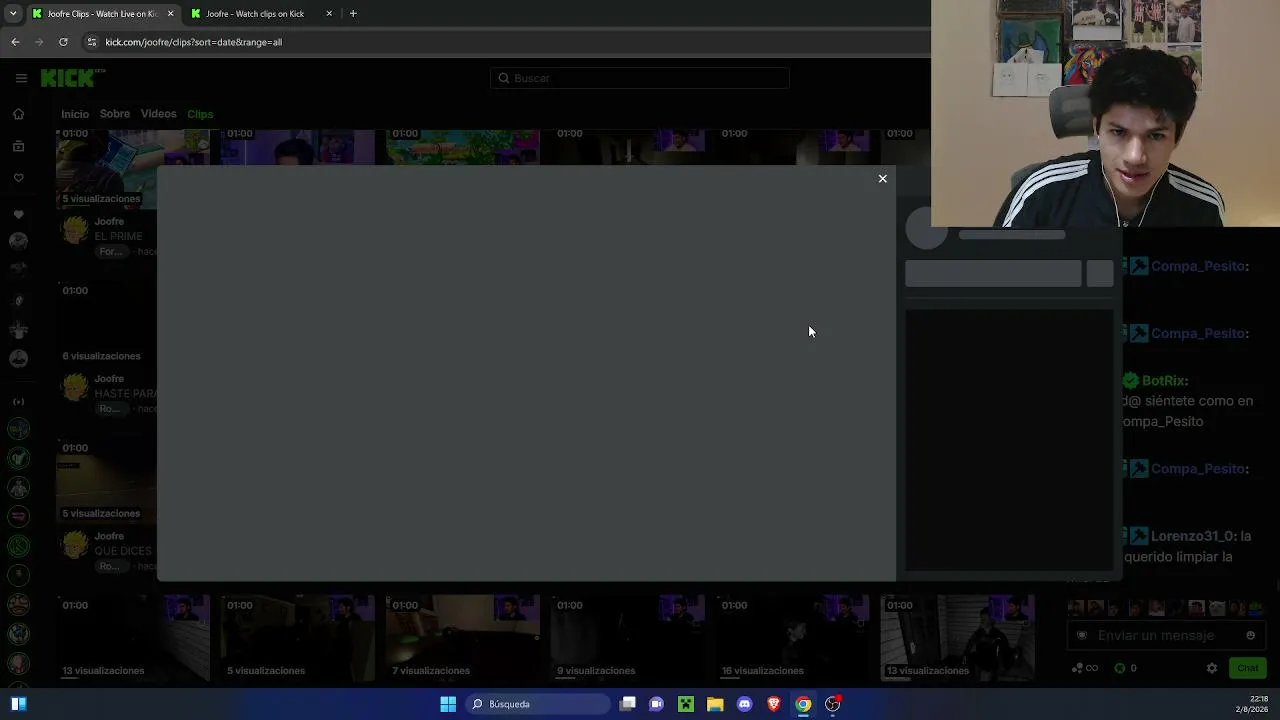This screenshot has height=720, width=1280.
Task: Open Task View from the taskbar
Action: pos(627,704)
